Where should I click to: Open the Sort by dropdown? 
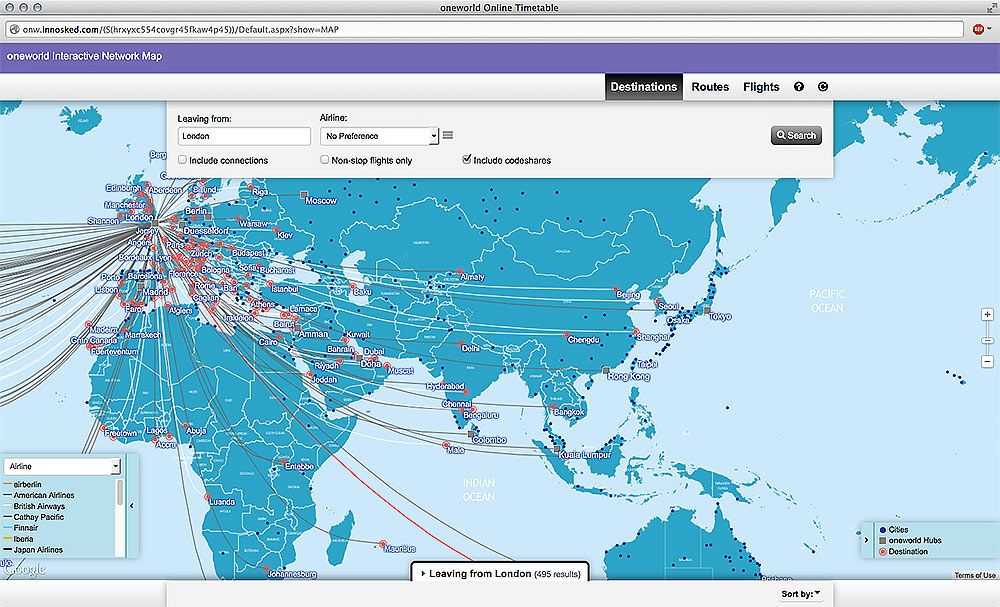(801, 594)
